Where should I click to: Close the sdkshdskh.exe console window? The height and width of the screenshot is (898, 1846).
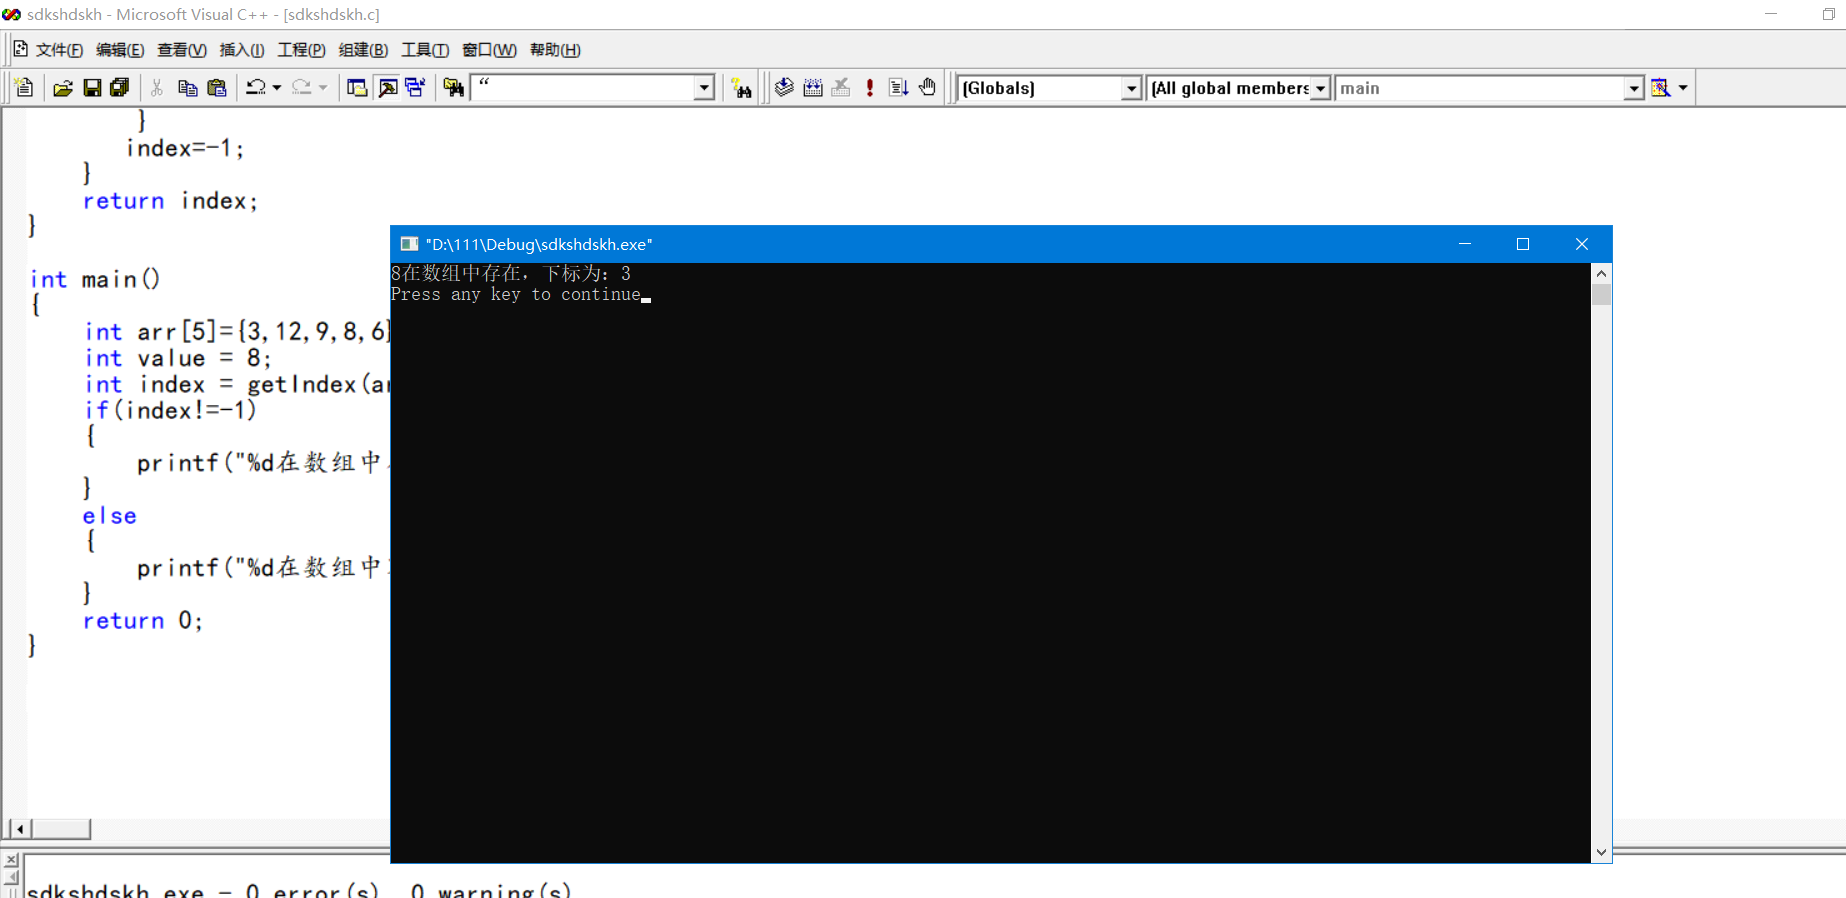pos(1582,244)
